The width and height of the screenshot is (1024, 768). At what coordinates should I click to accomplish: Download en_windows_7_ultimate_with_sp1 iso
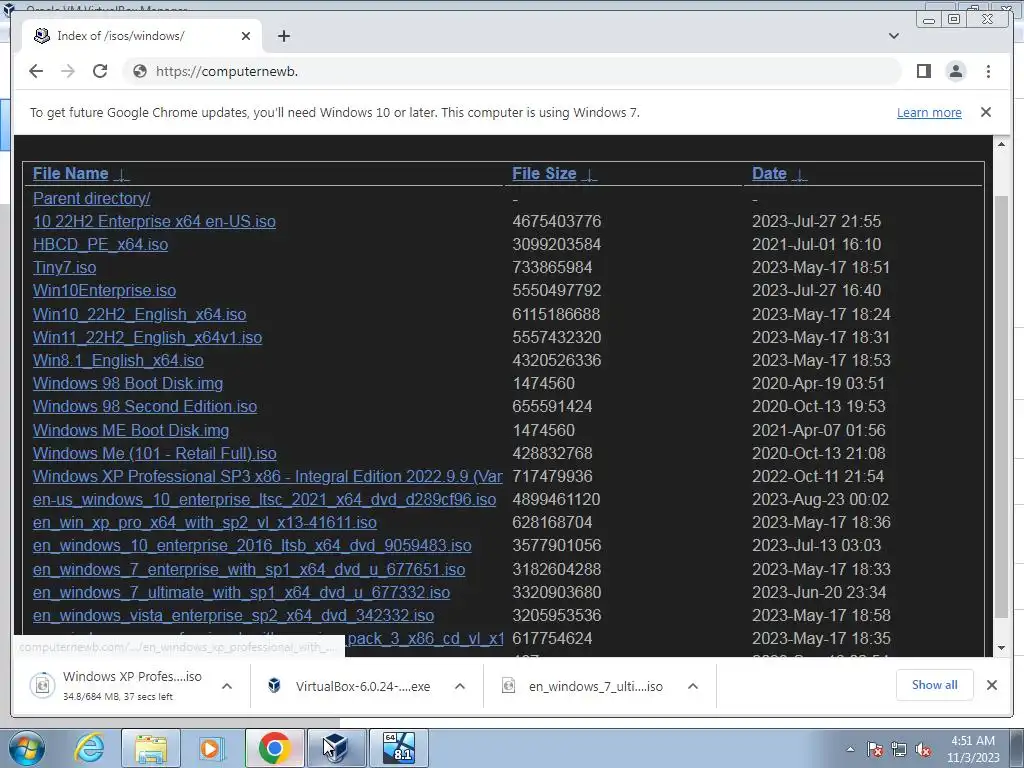[x=242, y=592]
